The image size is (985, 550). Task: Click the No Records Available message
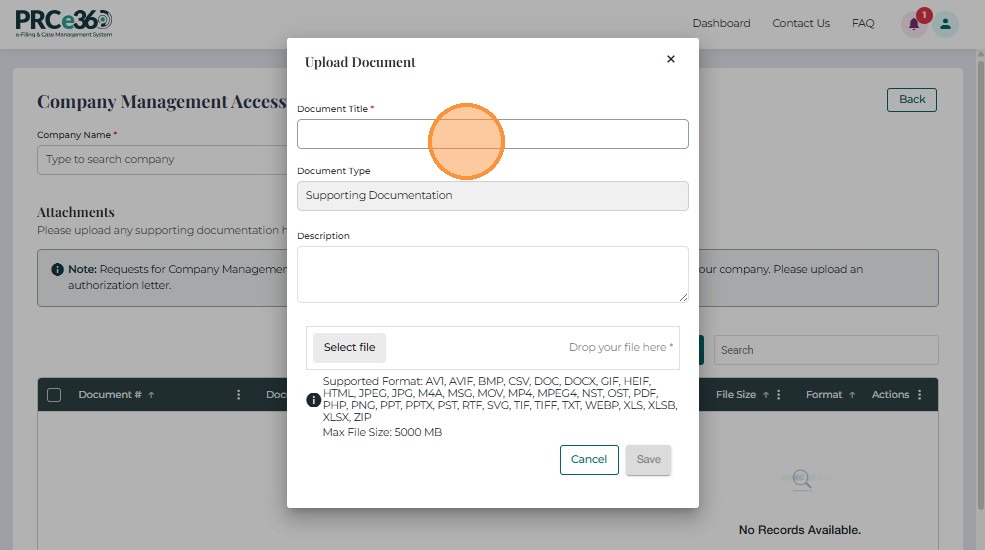click(800, 530)
